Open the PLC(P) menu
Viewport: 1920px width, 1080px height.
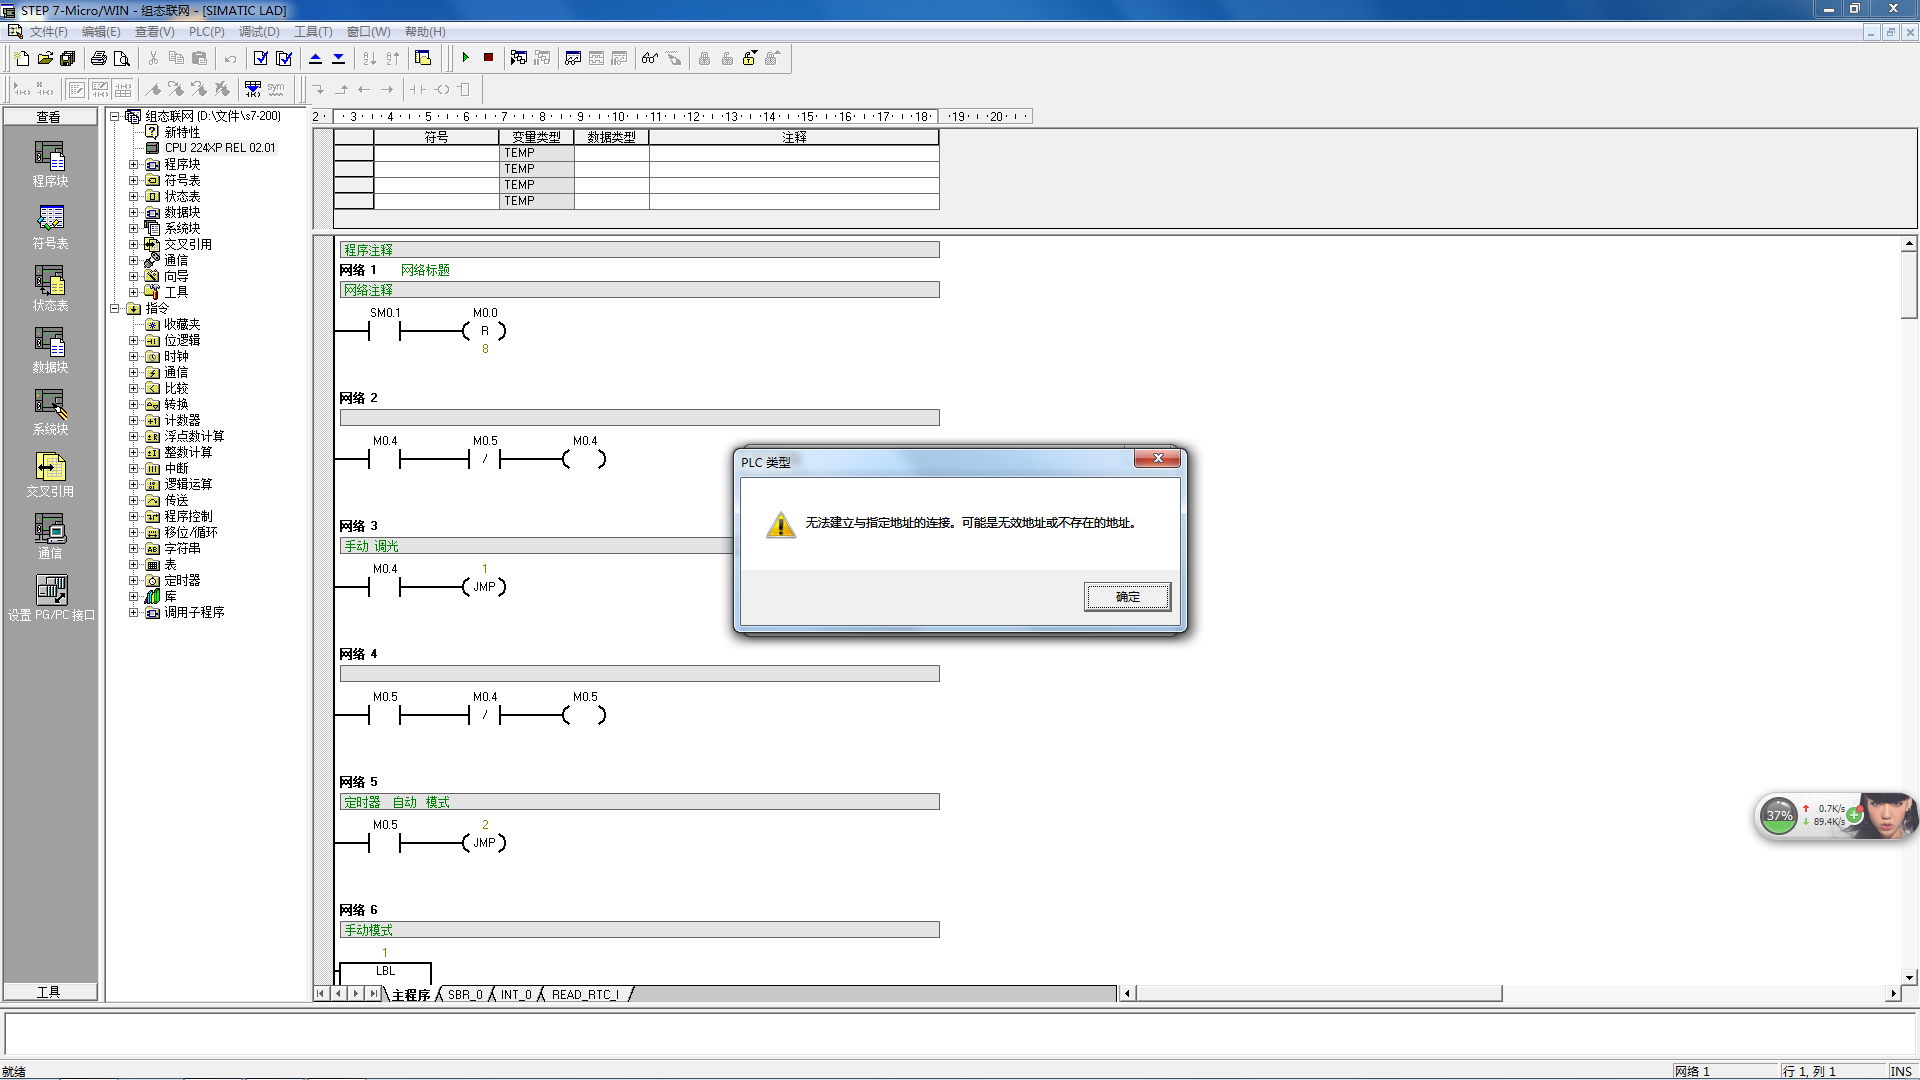[206, 32]
